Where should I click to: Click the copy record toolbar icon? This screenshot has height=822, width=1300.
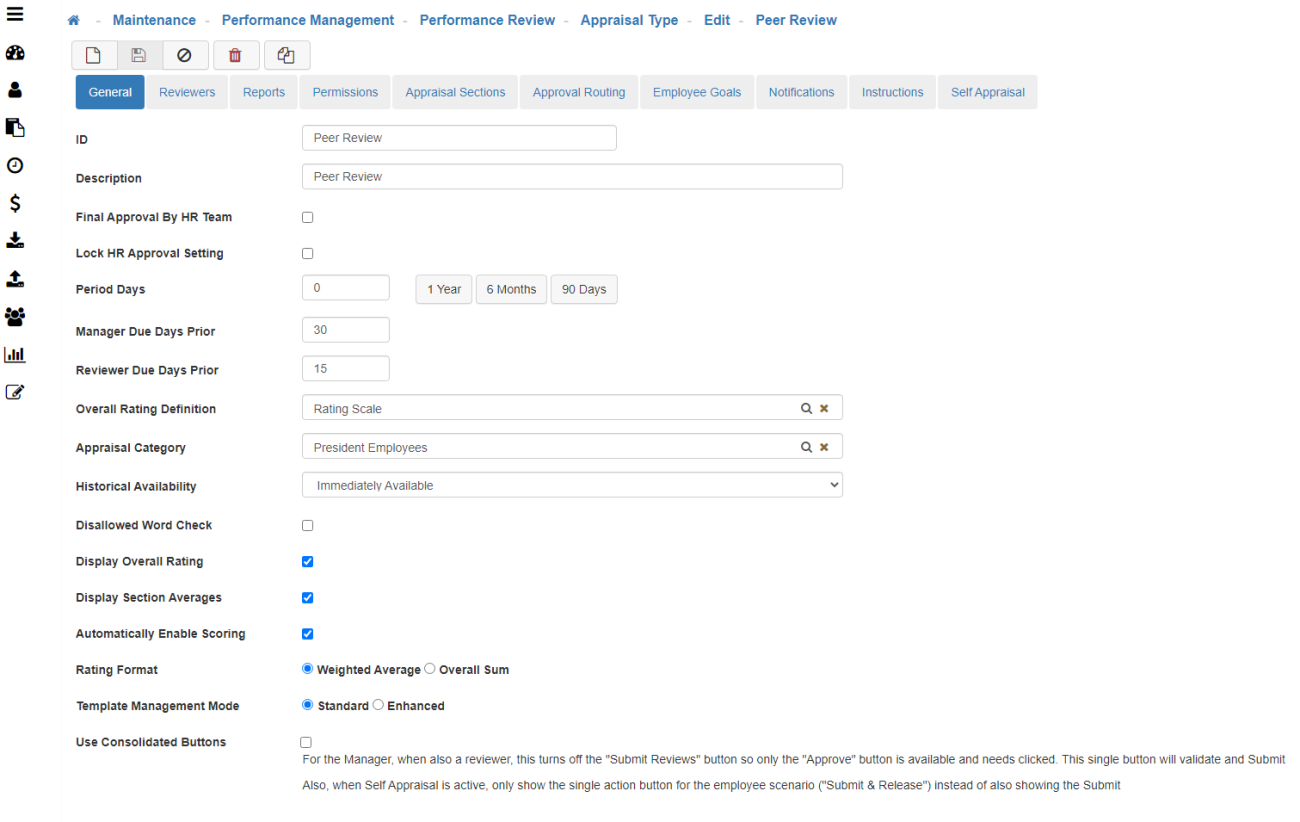286,56
